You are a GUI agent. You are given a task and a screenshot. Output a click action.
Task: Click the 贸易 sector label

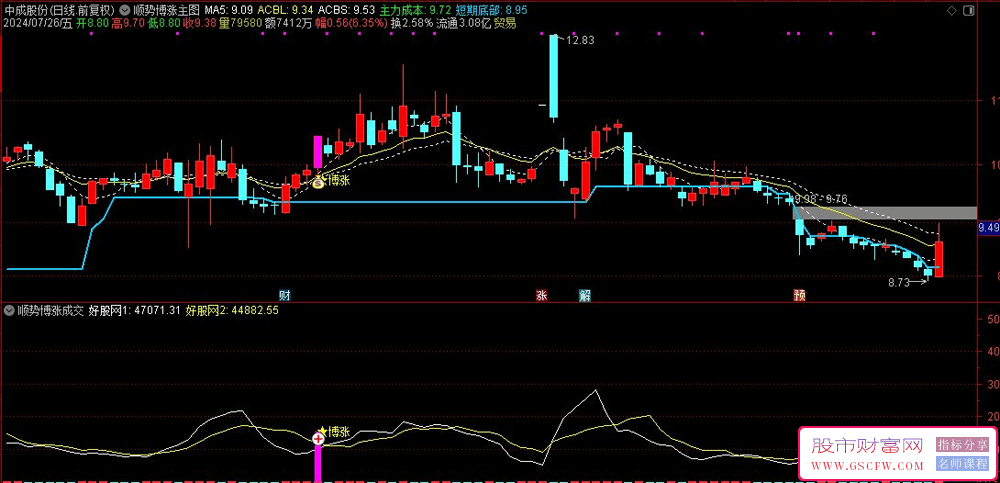[x=506, y=22]
